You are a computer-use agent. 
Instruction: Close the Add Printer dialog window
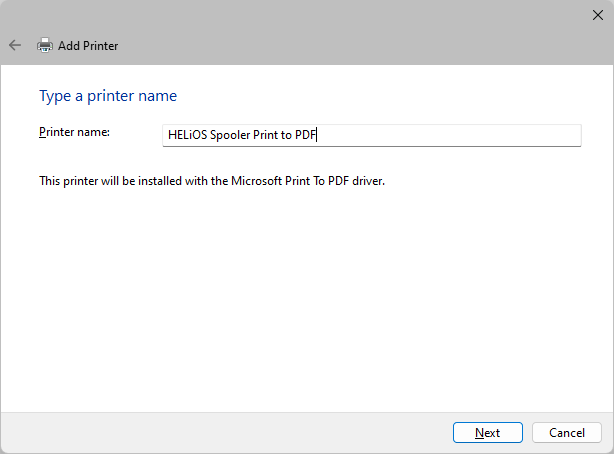(598, 13)
